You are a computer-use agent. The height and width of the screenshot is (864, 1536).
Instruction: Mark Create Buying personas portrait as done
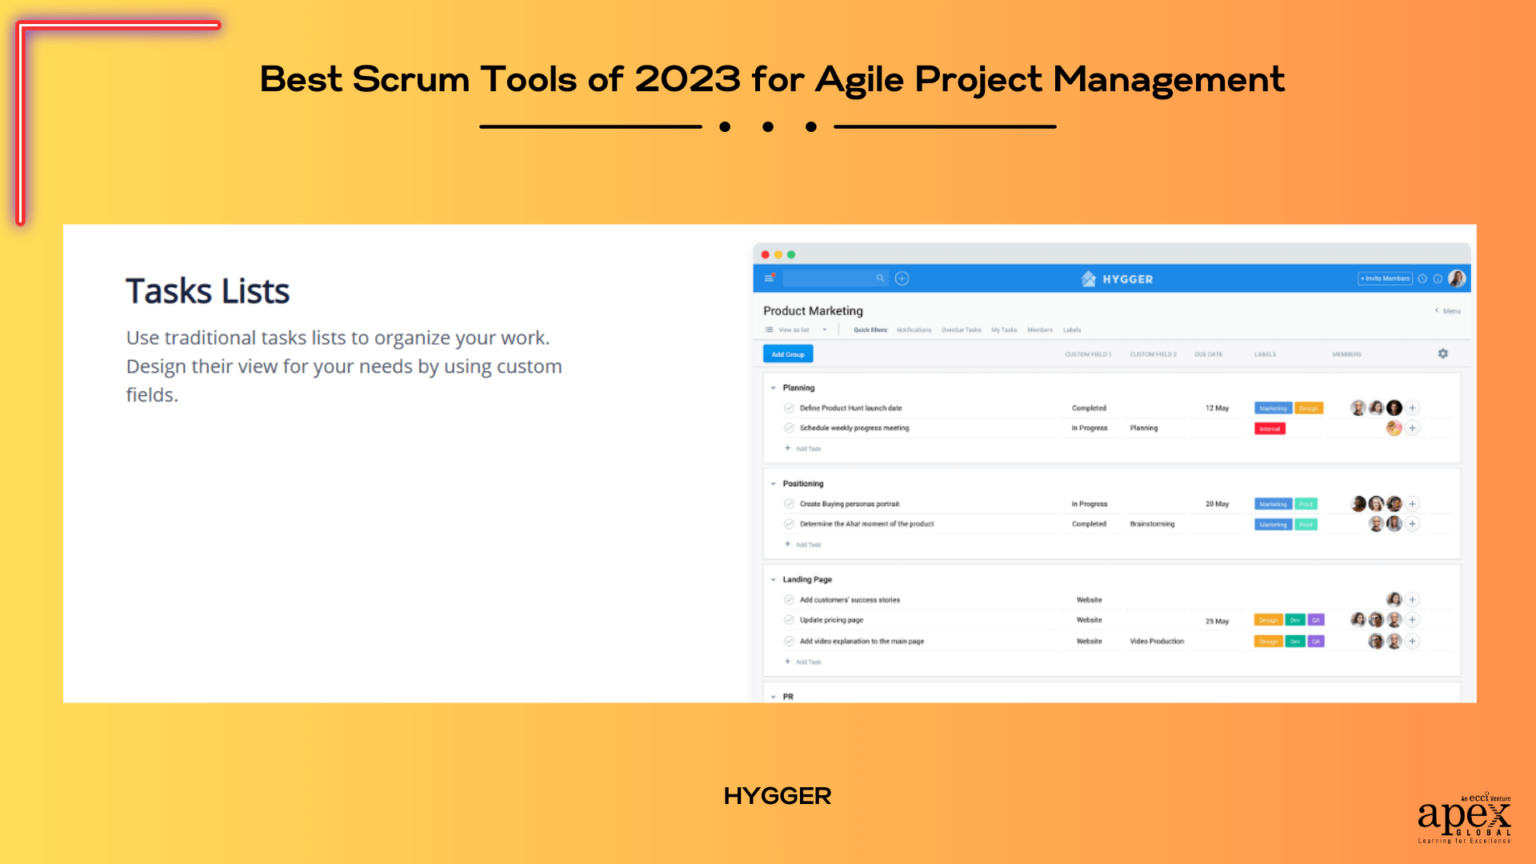click(788, 503)
